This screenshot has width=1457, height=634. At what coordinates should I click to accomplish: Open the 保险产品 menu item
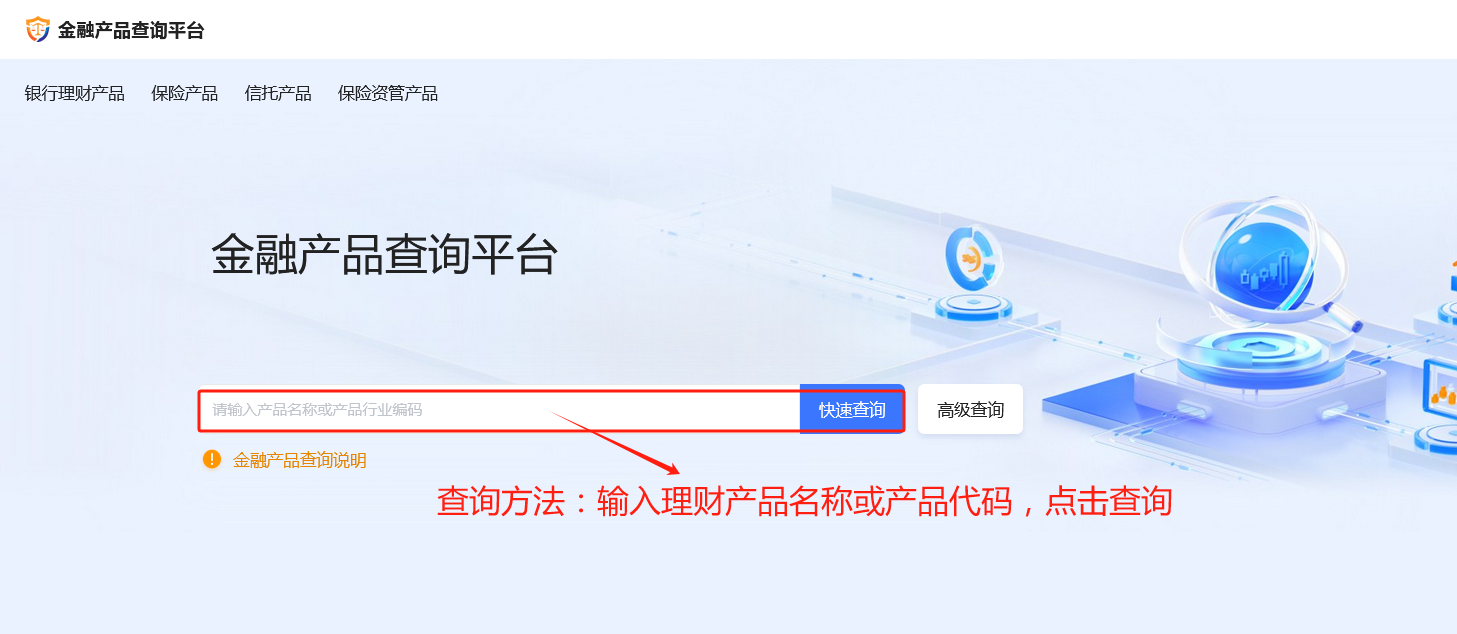[185, 93]
